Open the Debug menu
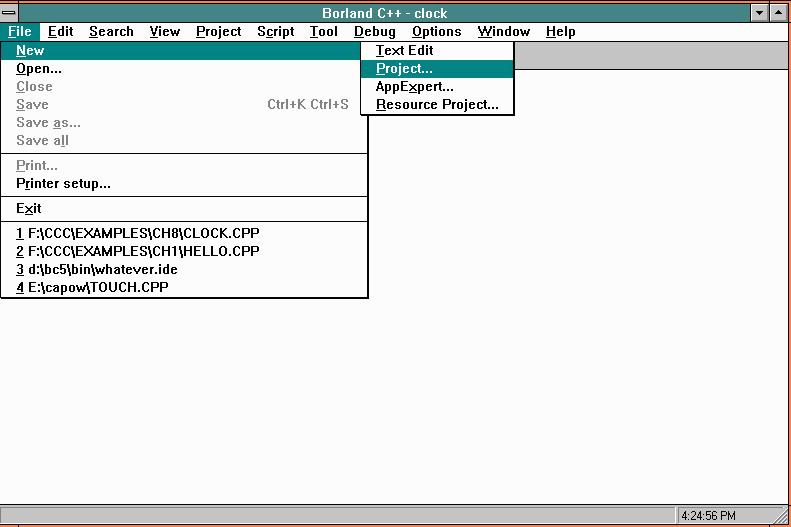 click(374, 32)
